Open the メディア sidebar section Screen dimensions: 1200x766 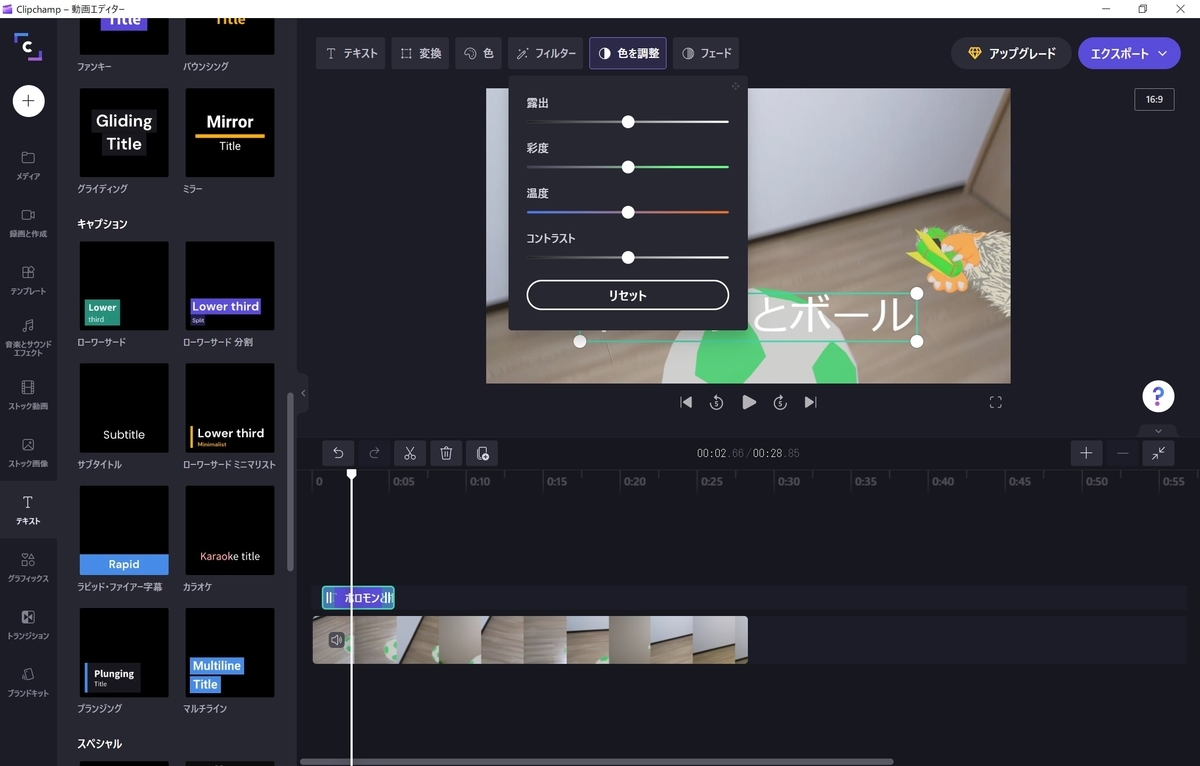tap(28, 165)
